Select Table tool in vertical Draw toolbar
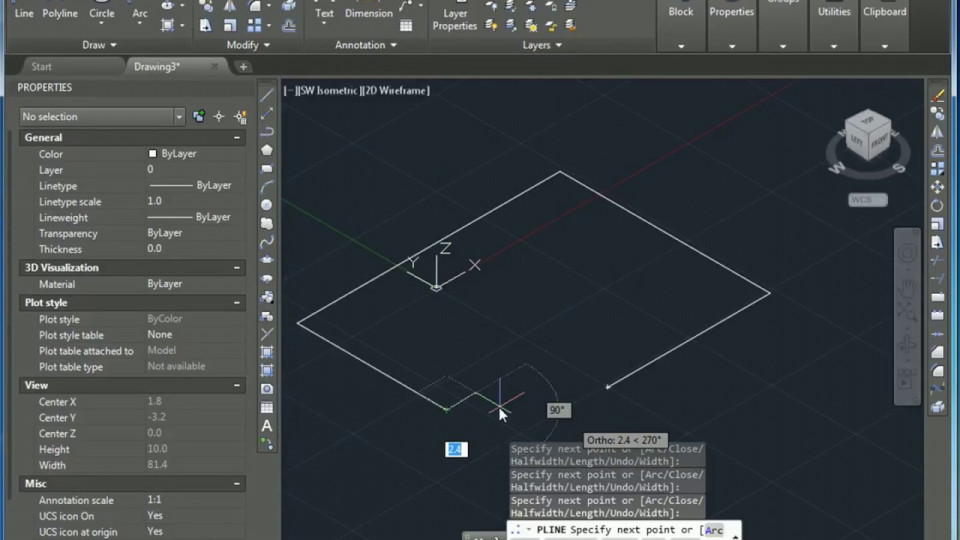The image size is (960, 540). pyautogui.click(x=266, y=407)
